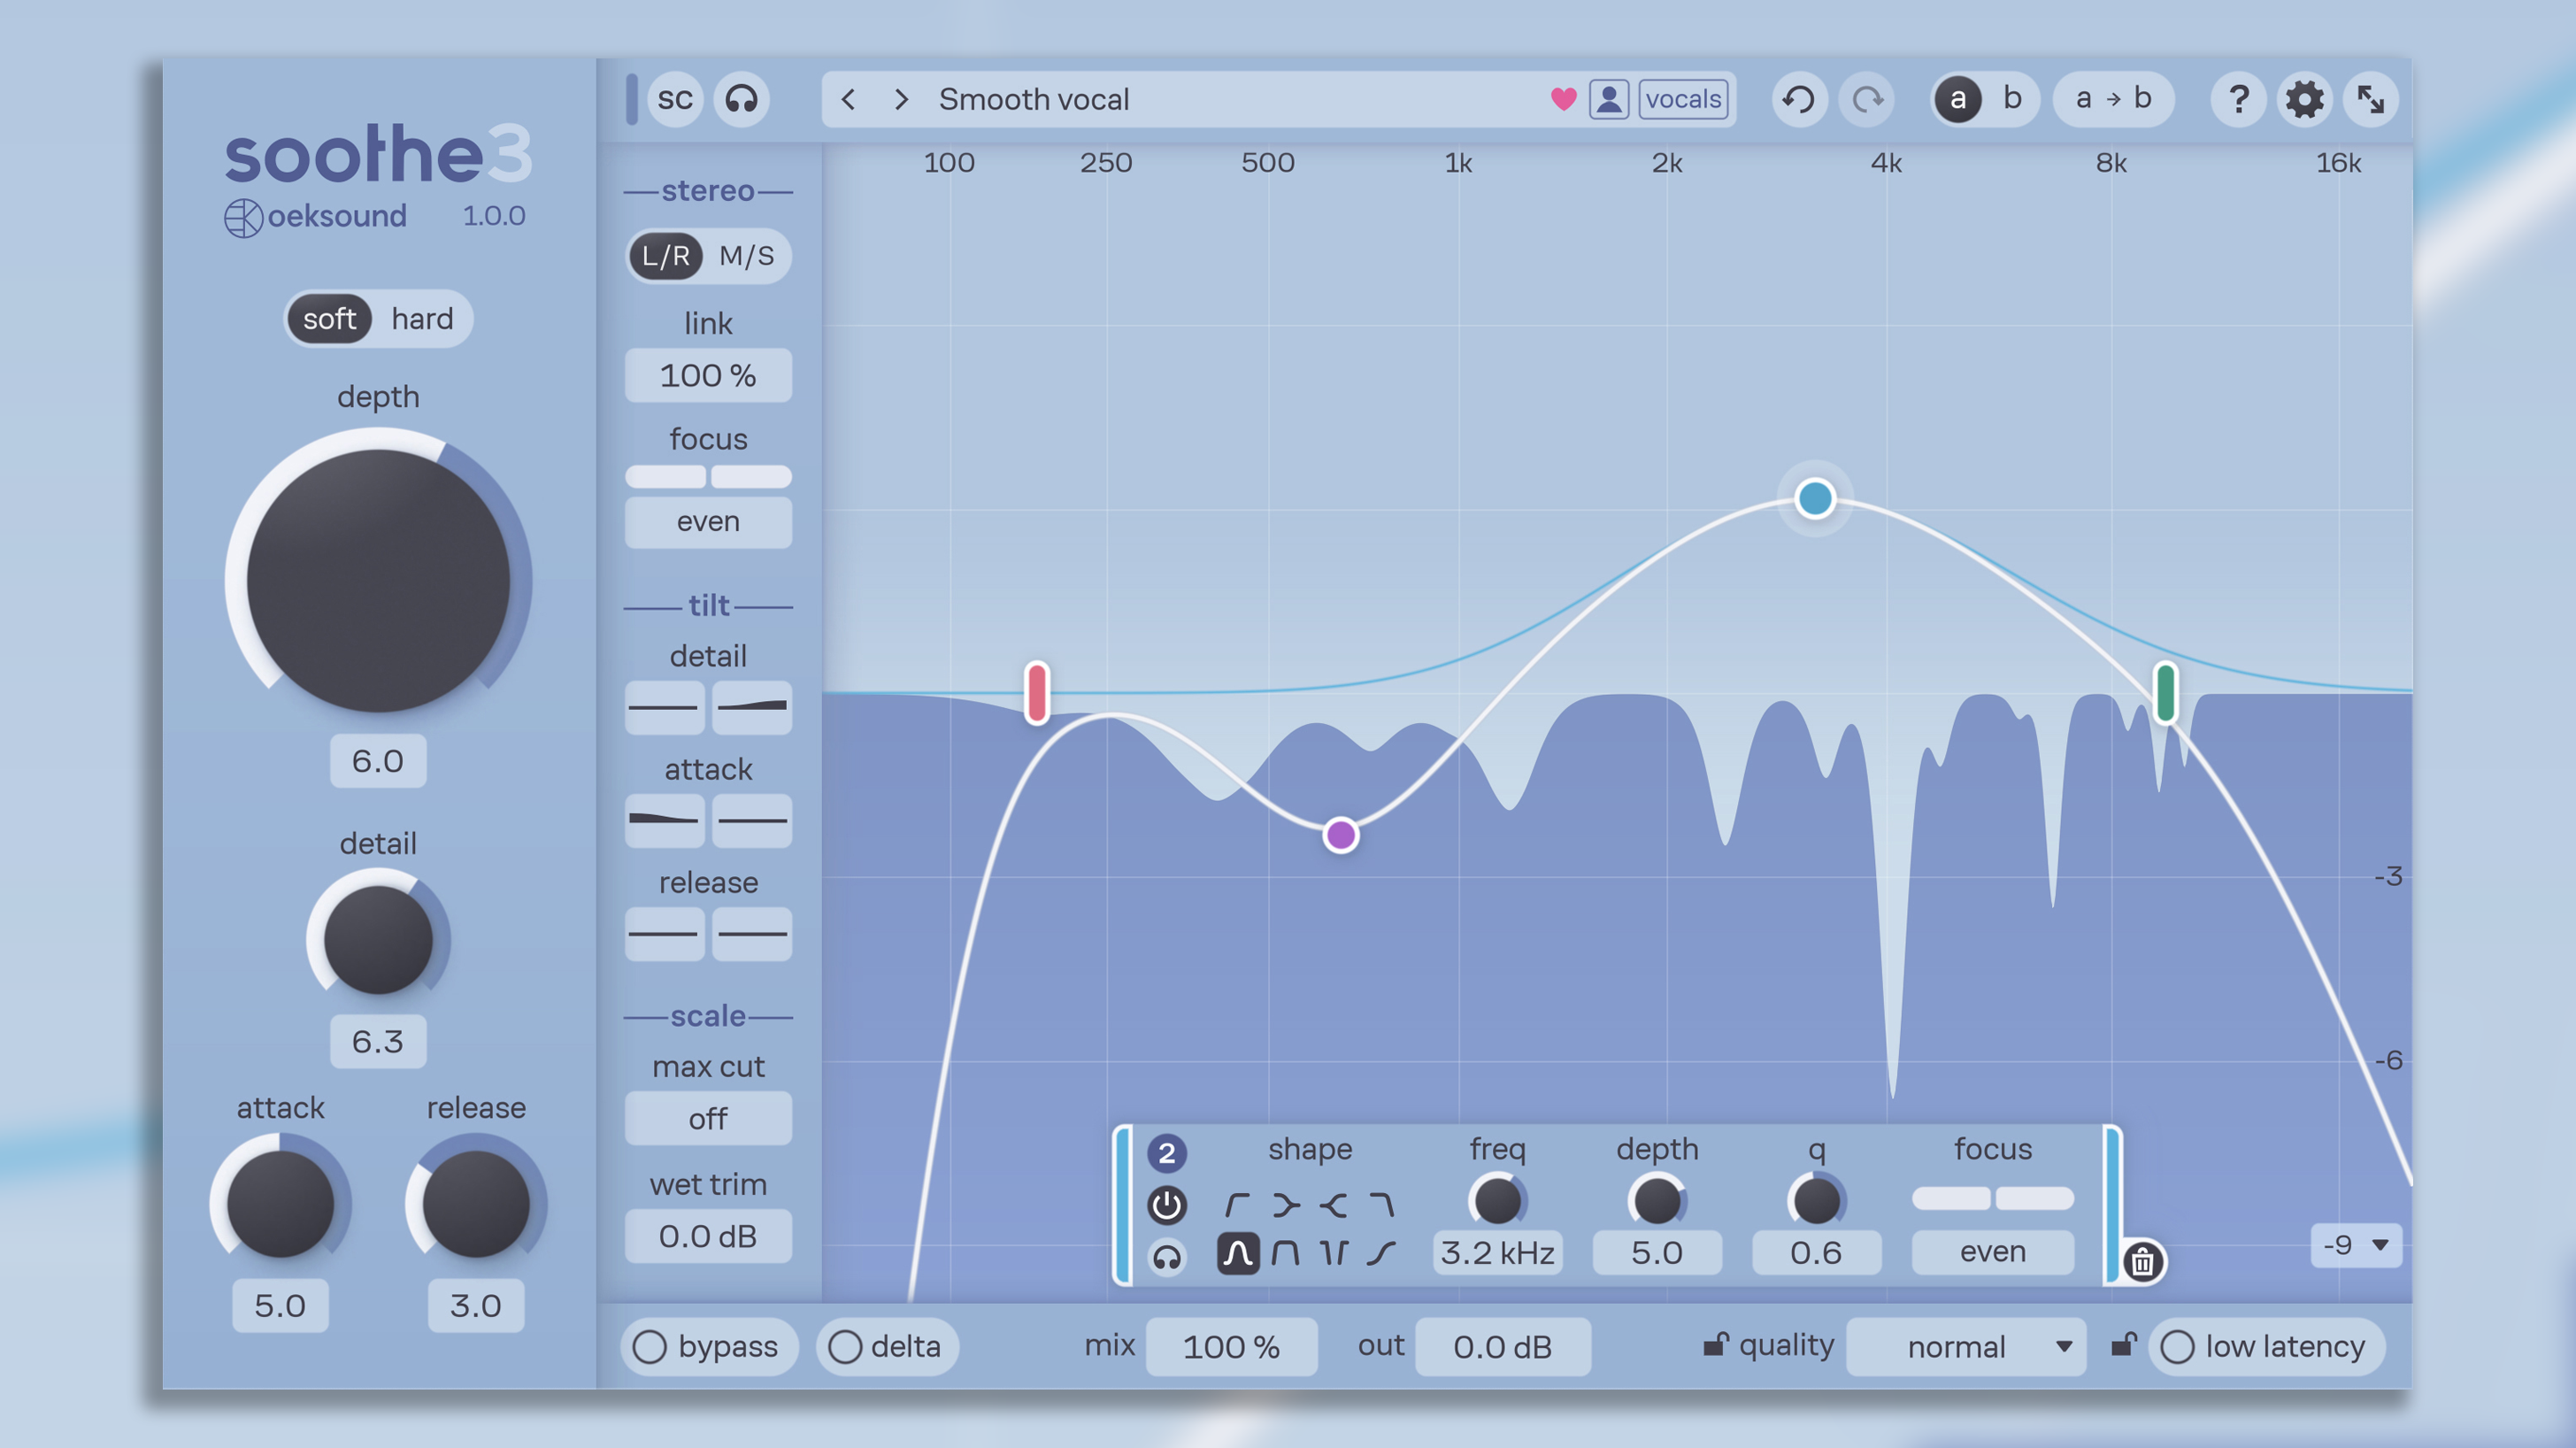The image size is (2576, 1448).
Task: Click the left tilt attack box with falling slope
Action: coord(664,820)
